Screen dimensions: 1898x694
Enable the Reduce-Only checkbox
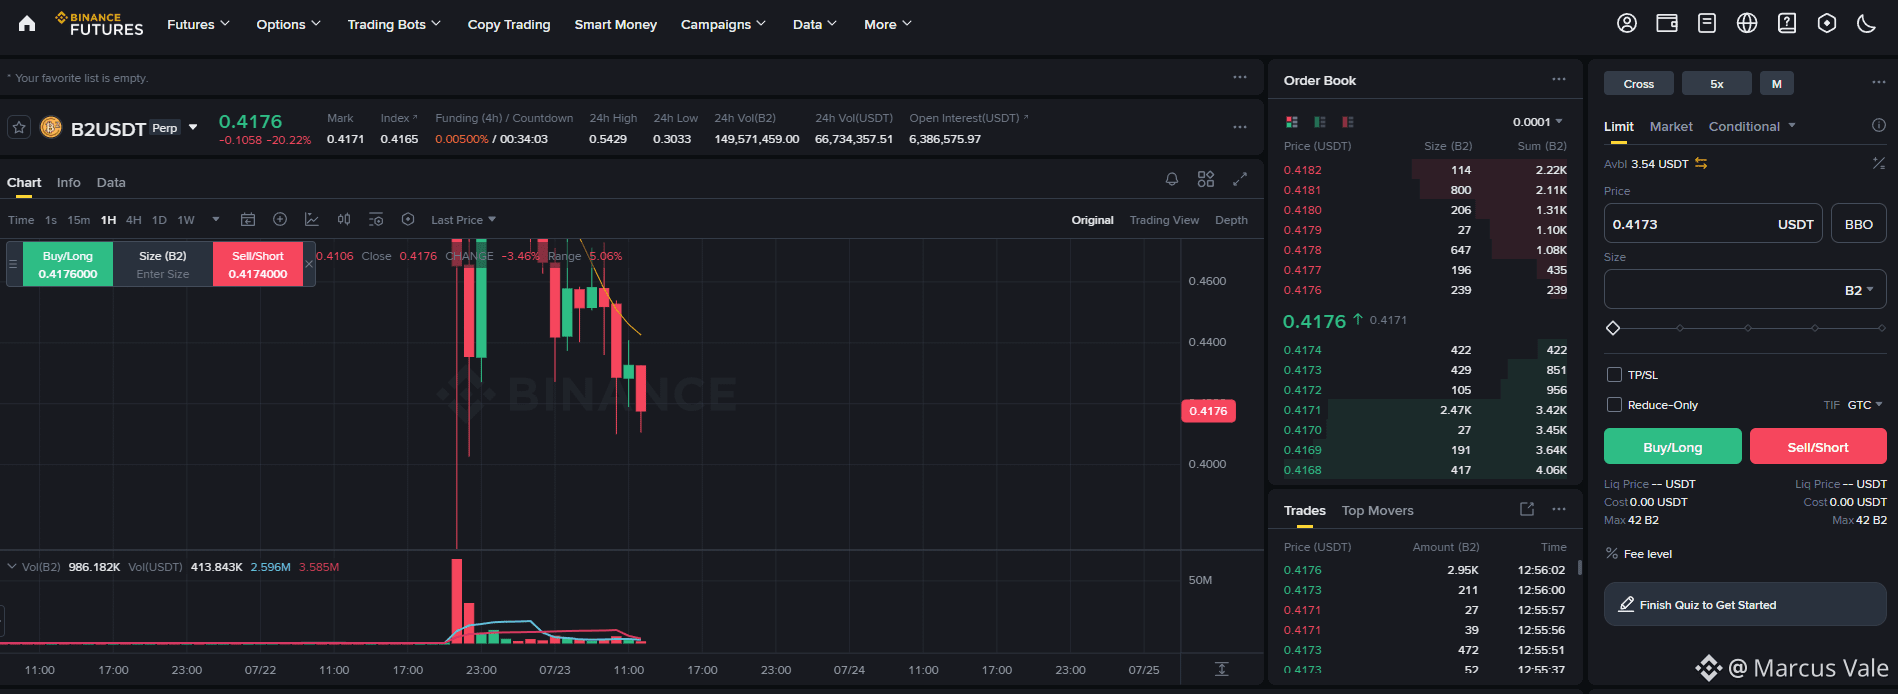pyautogui.click(x=1614, y=405)
